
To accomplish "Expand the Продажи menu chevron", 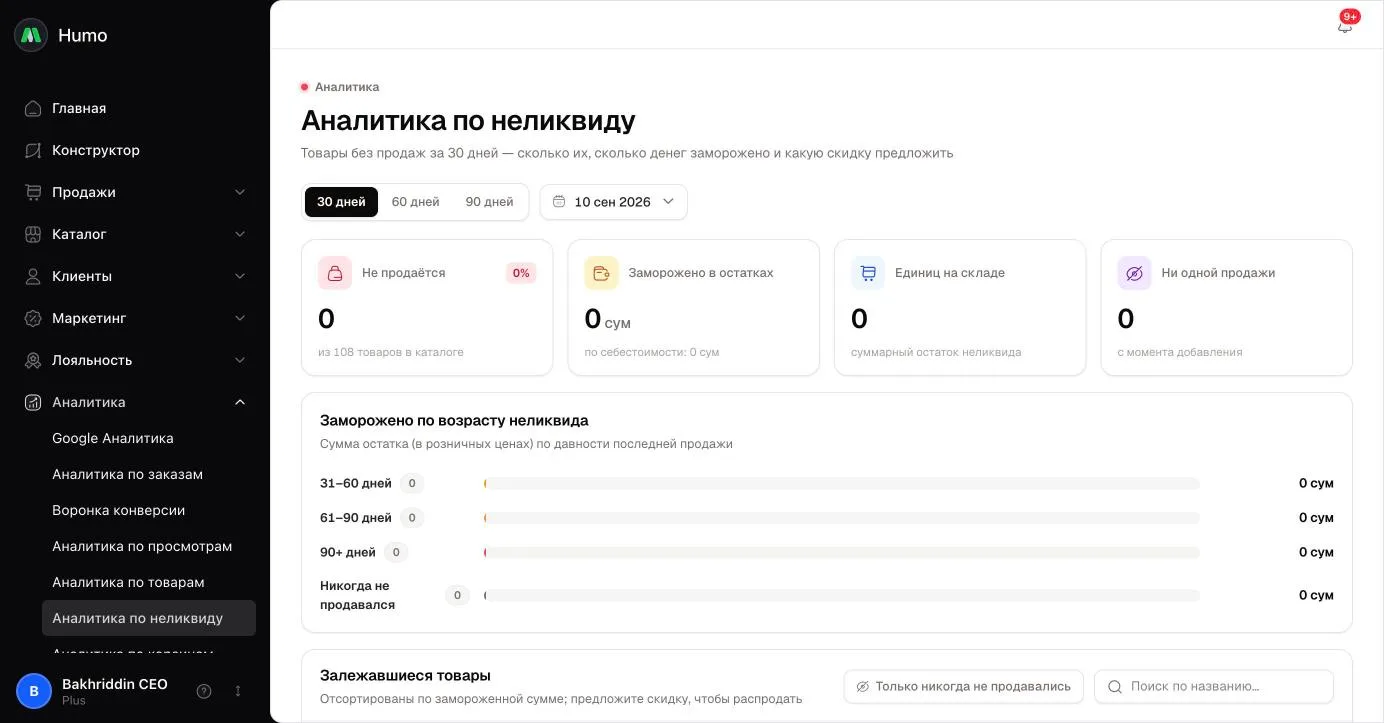I will [240, 192].
